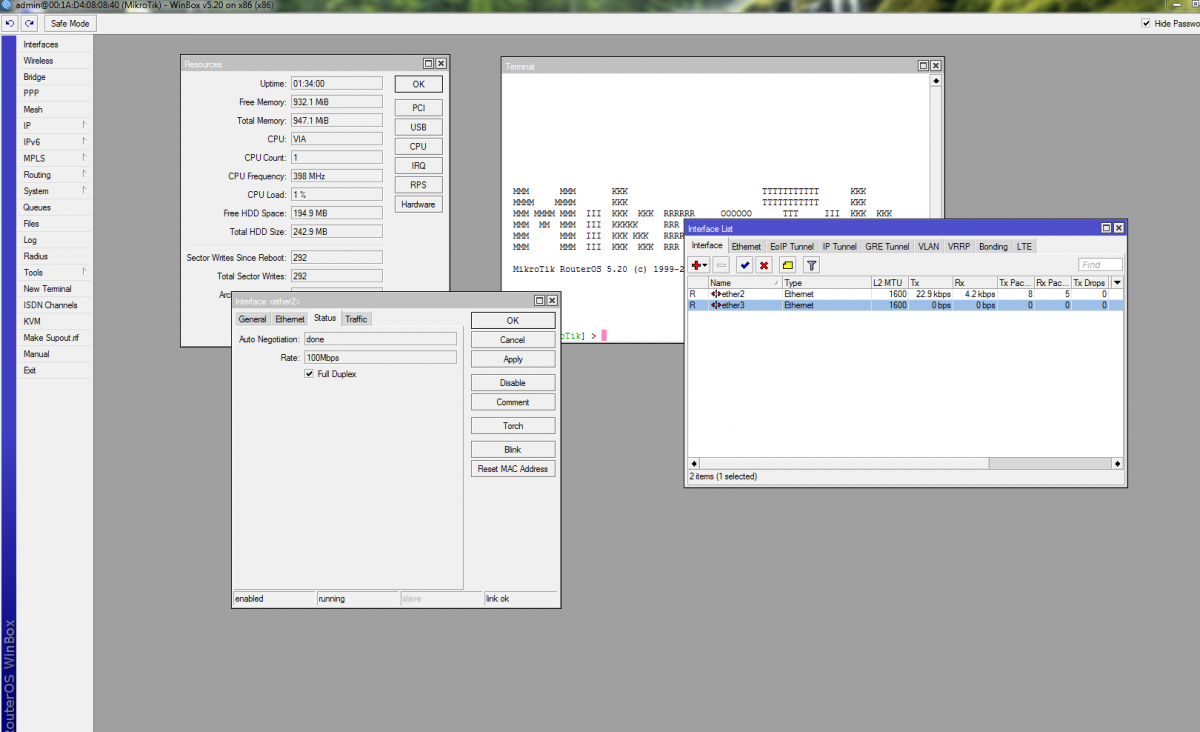Toggle the Hide Passwords checkbox

click(1146, 23)
